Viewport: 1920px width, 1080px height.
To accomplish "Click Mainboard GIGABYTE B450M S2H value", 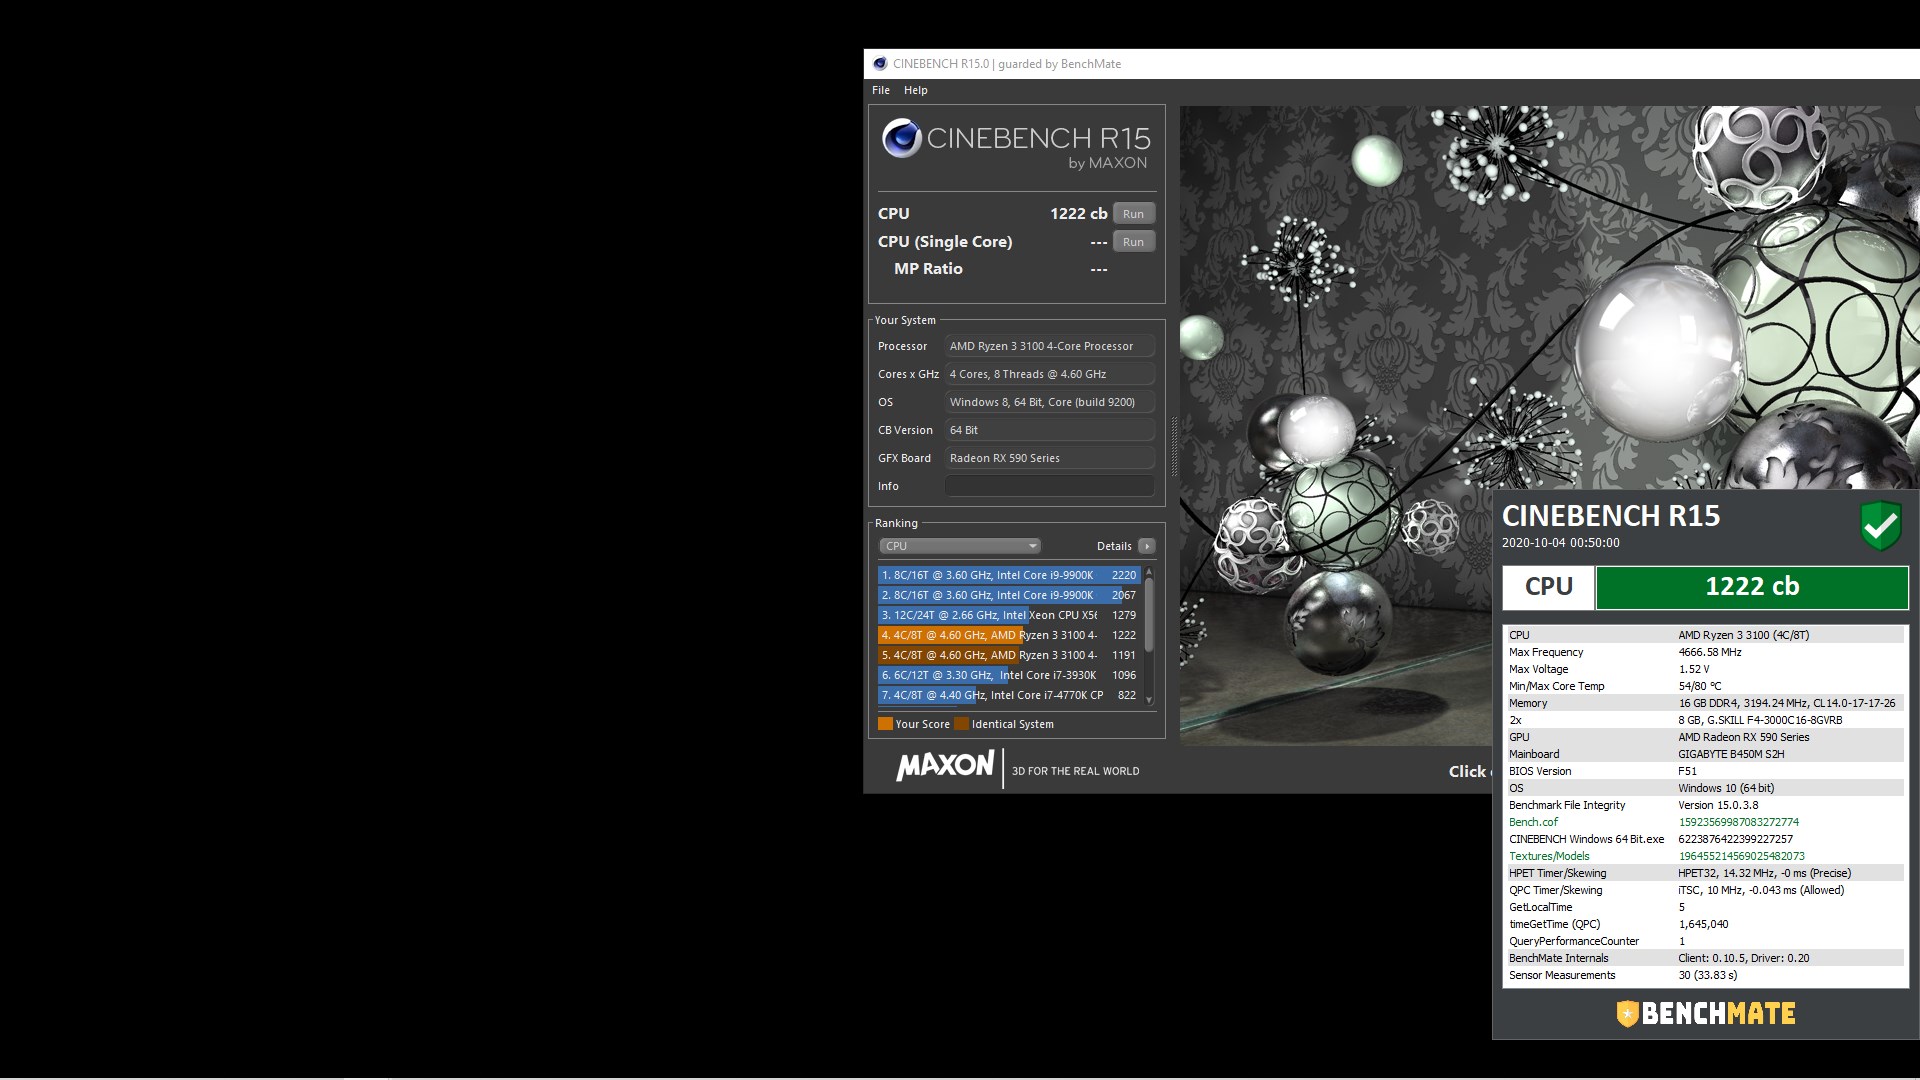I will (x=1731, y=754).
